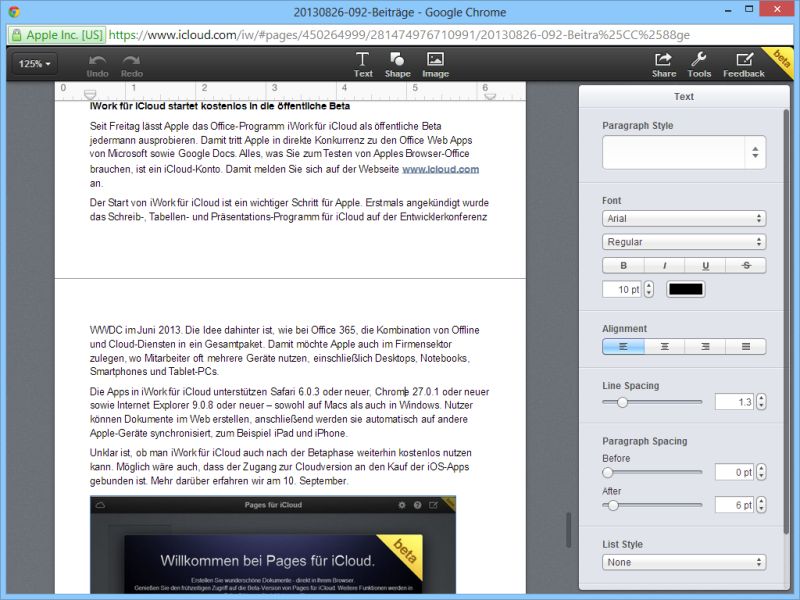Open the Tools wrench menu

(x=699, y=59)
